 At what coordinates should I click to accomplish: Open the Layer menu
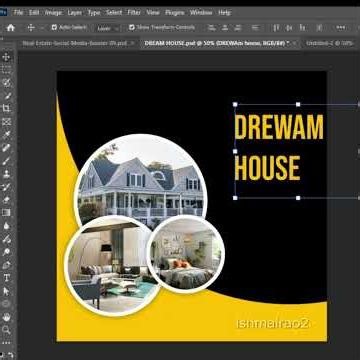click(x=75, y=13)
